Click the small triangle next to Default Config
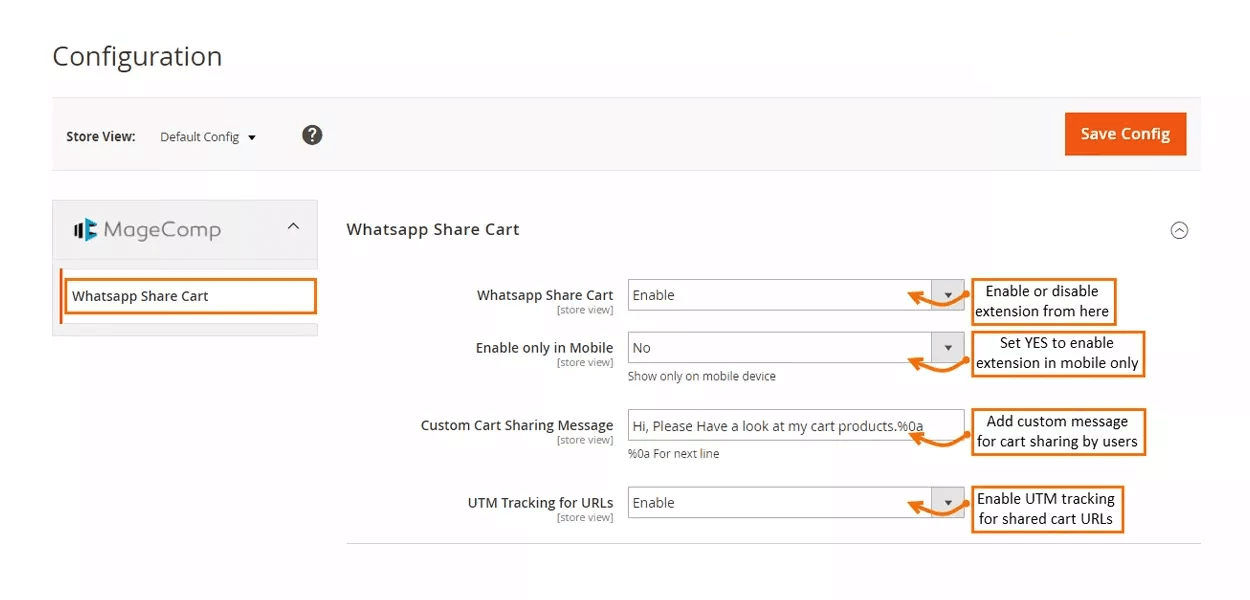This screenshot has height=600, width=1250. click(252, 138)
